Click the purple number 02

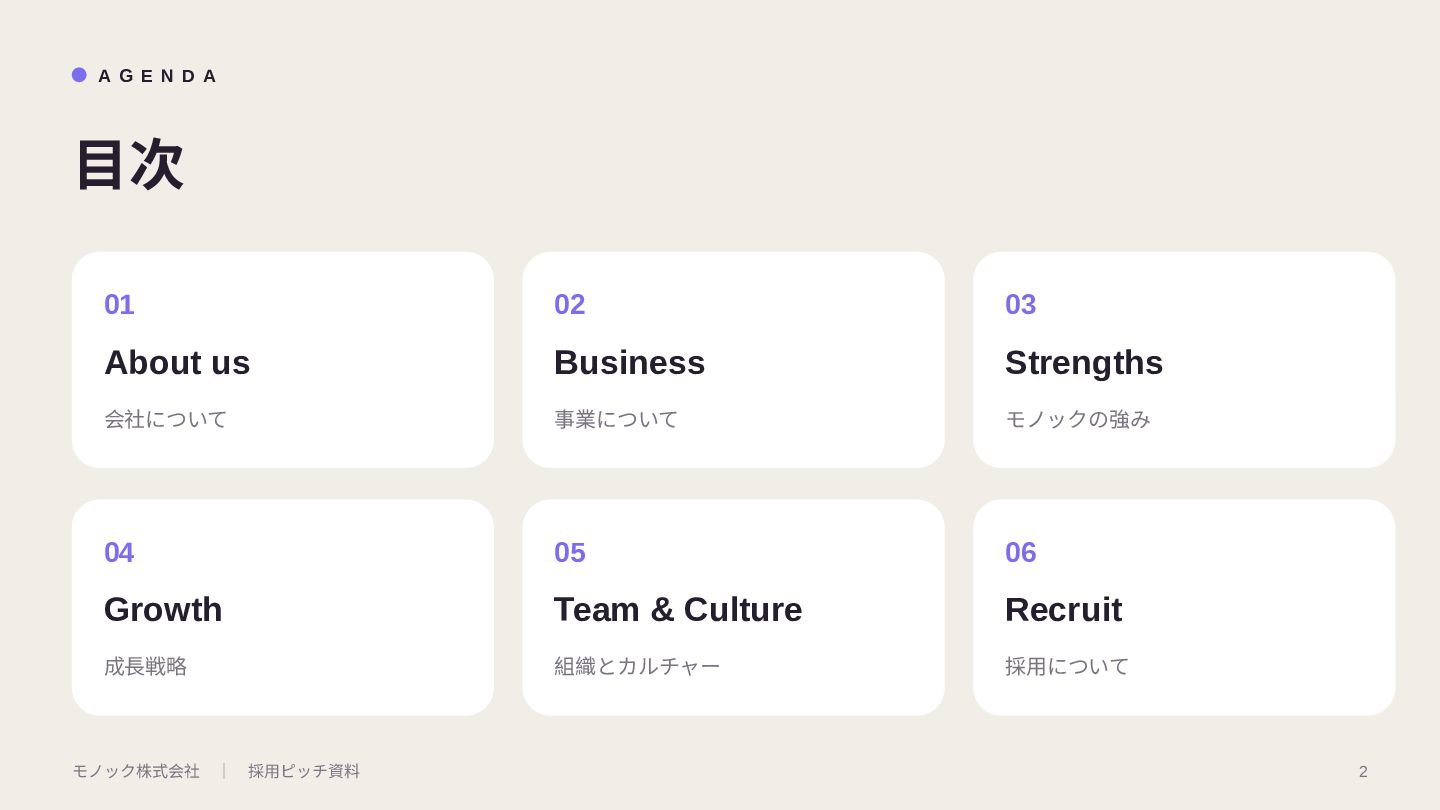pyautogui.click(x=570, y=304)
